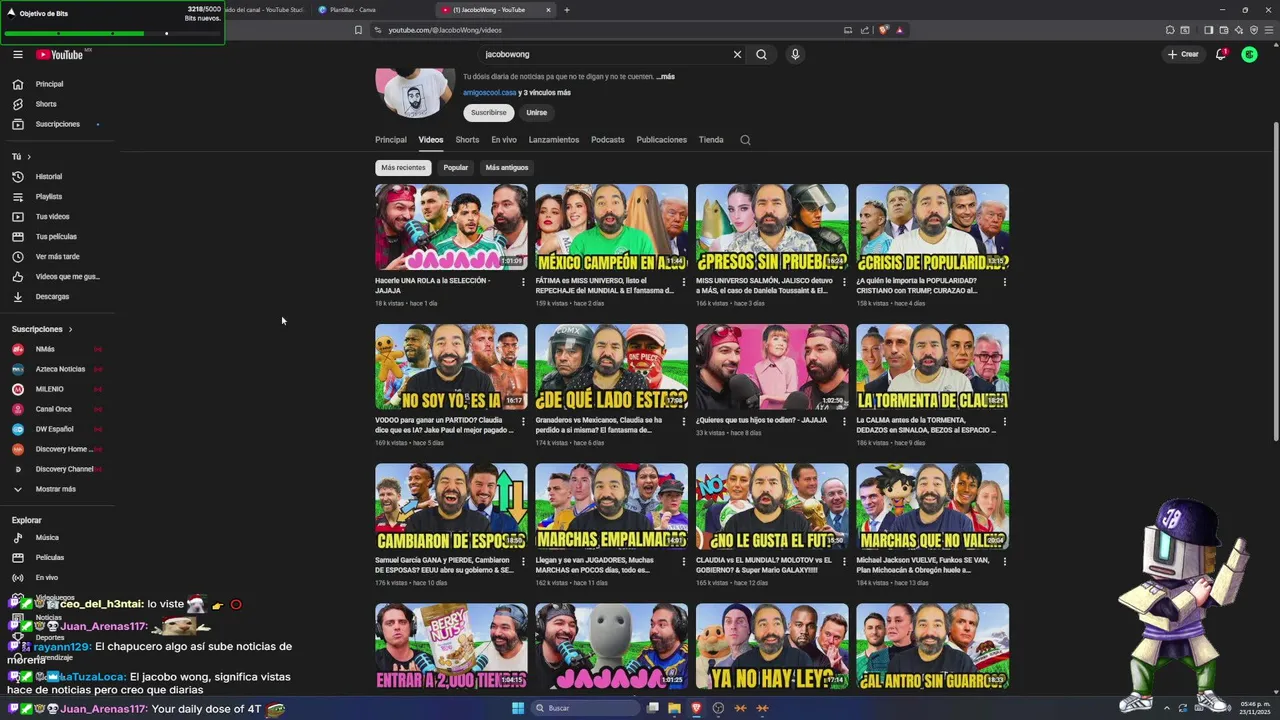Open Shorts in the sidebar

click(60, 104)
